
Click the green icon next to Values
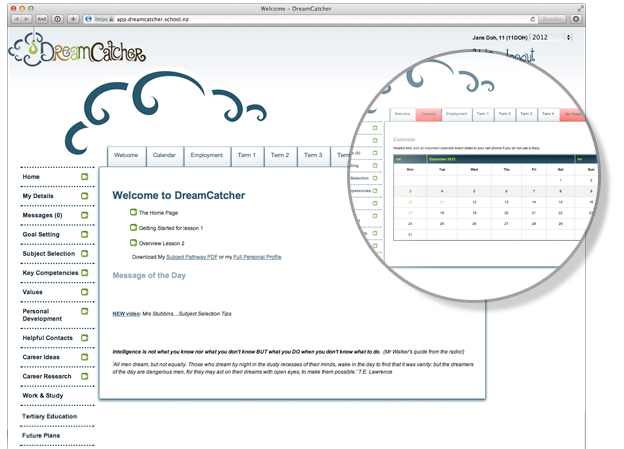(x=84, y=292)
